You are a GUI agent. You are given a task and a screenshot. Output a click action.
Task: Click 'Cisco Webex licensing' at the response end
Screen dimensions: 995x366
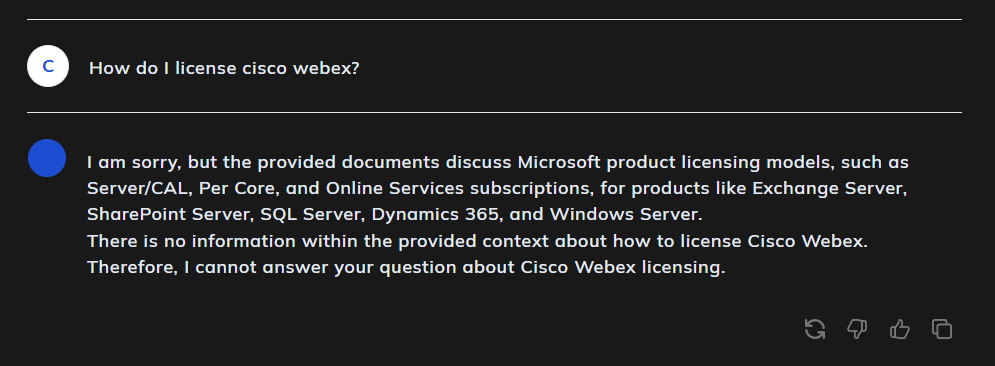pos(621,268)
